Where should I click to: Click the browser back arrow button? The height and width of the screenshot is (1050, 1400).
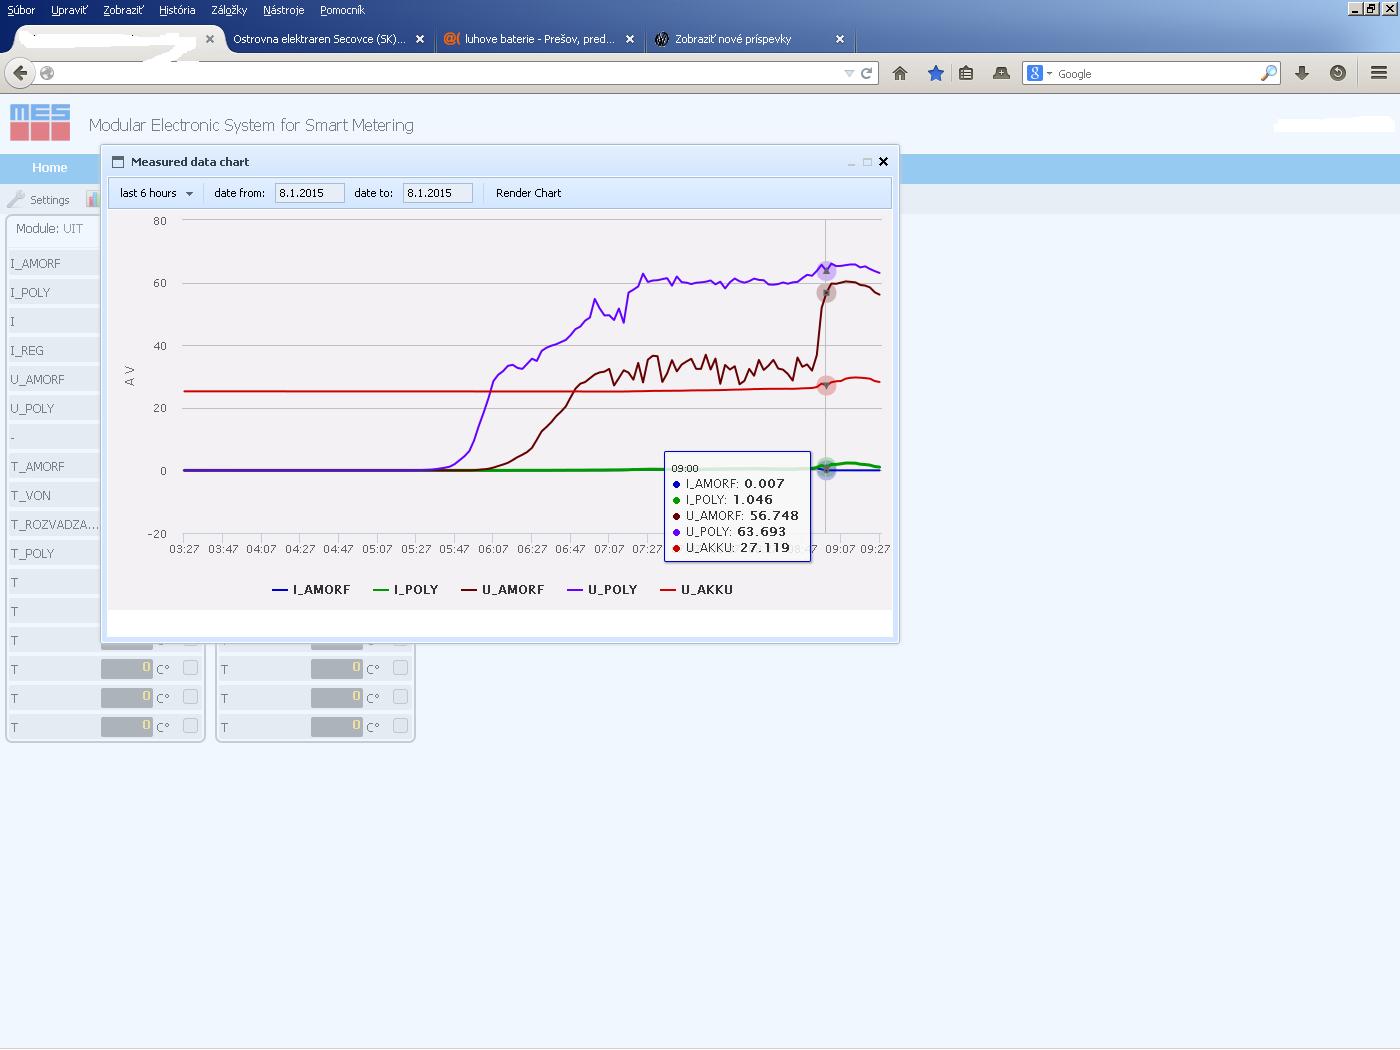(x=20, y=73)
